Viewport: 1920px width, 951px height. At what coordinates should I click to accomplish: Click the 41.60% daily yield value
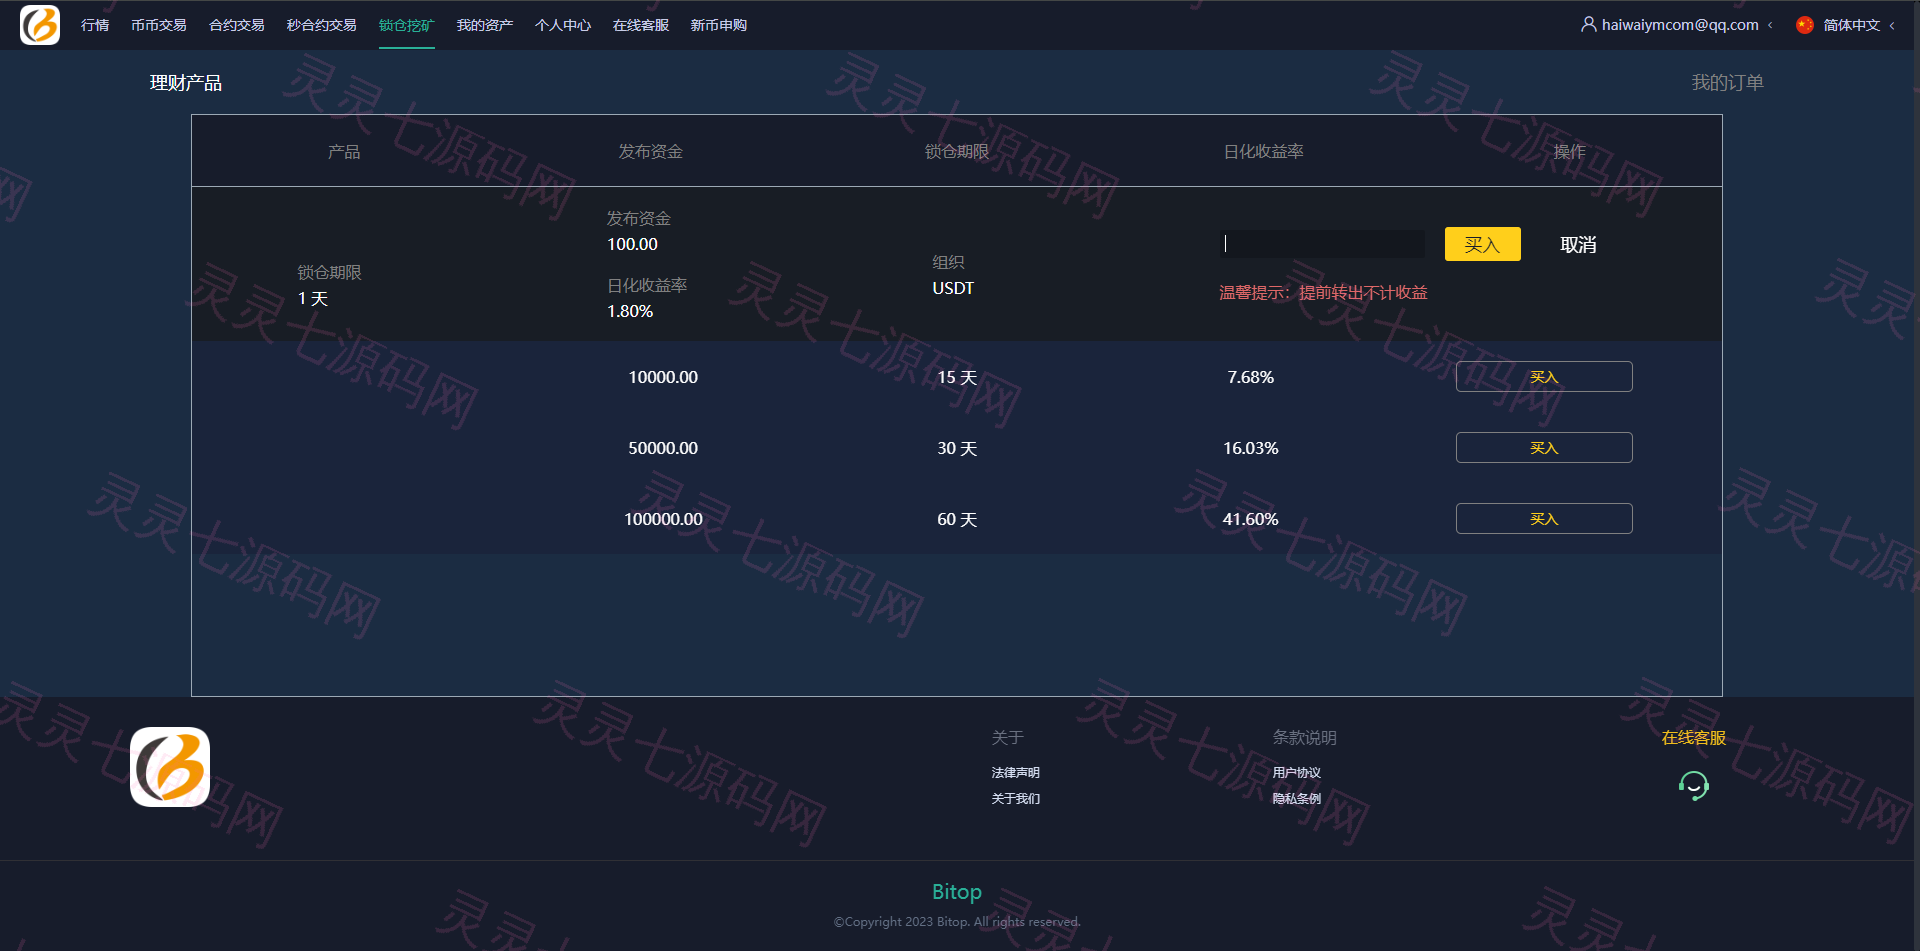point(1250,519)
